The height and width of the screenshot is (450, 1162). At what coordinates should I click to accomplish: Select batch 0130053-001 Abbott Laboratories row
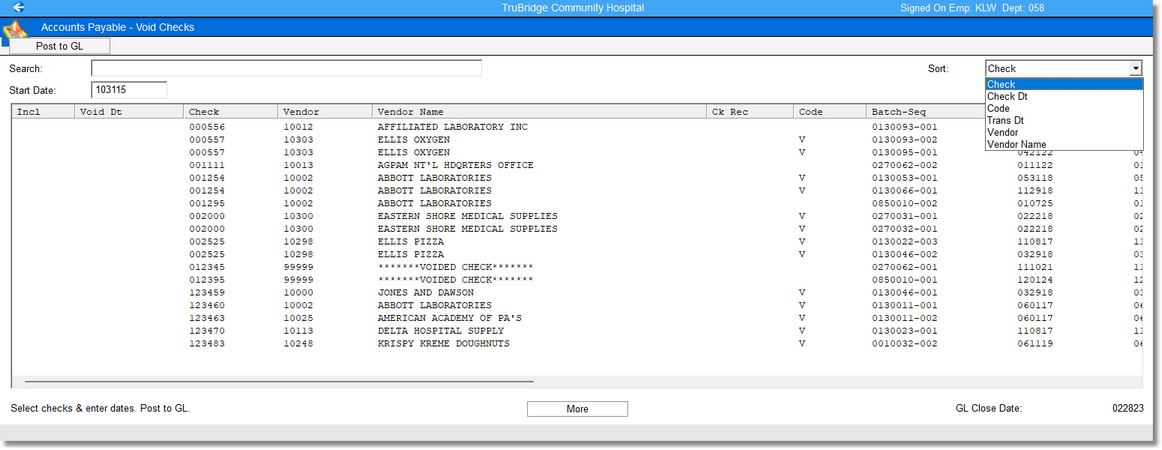coord(578,178)
